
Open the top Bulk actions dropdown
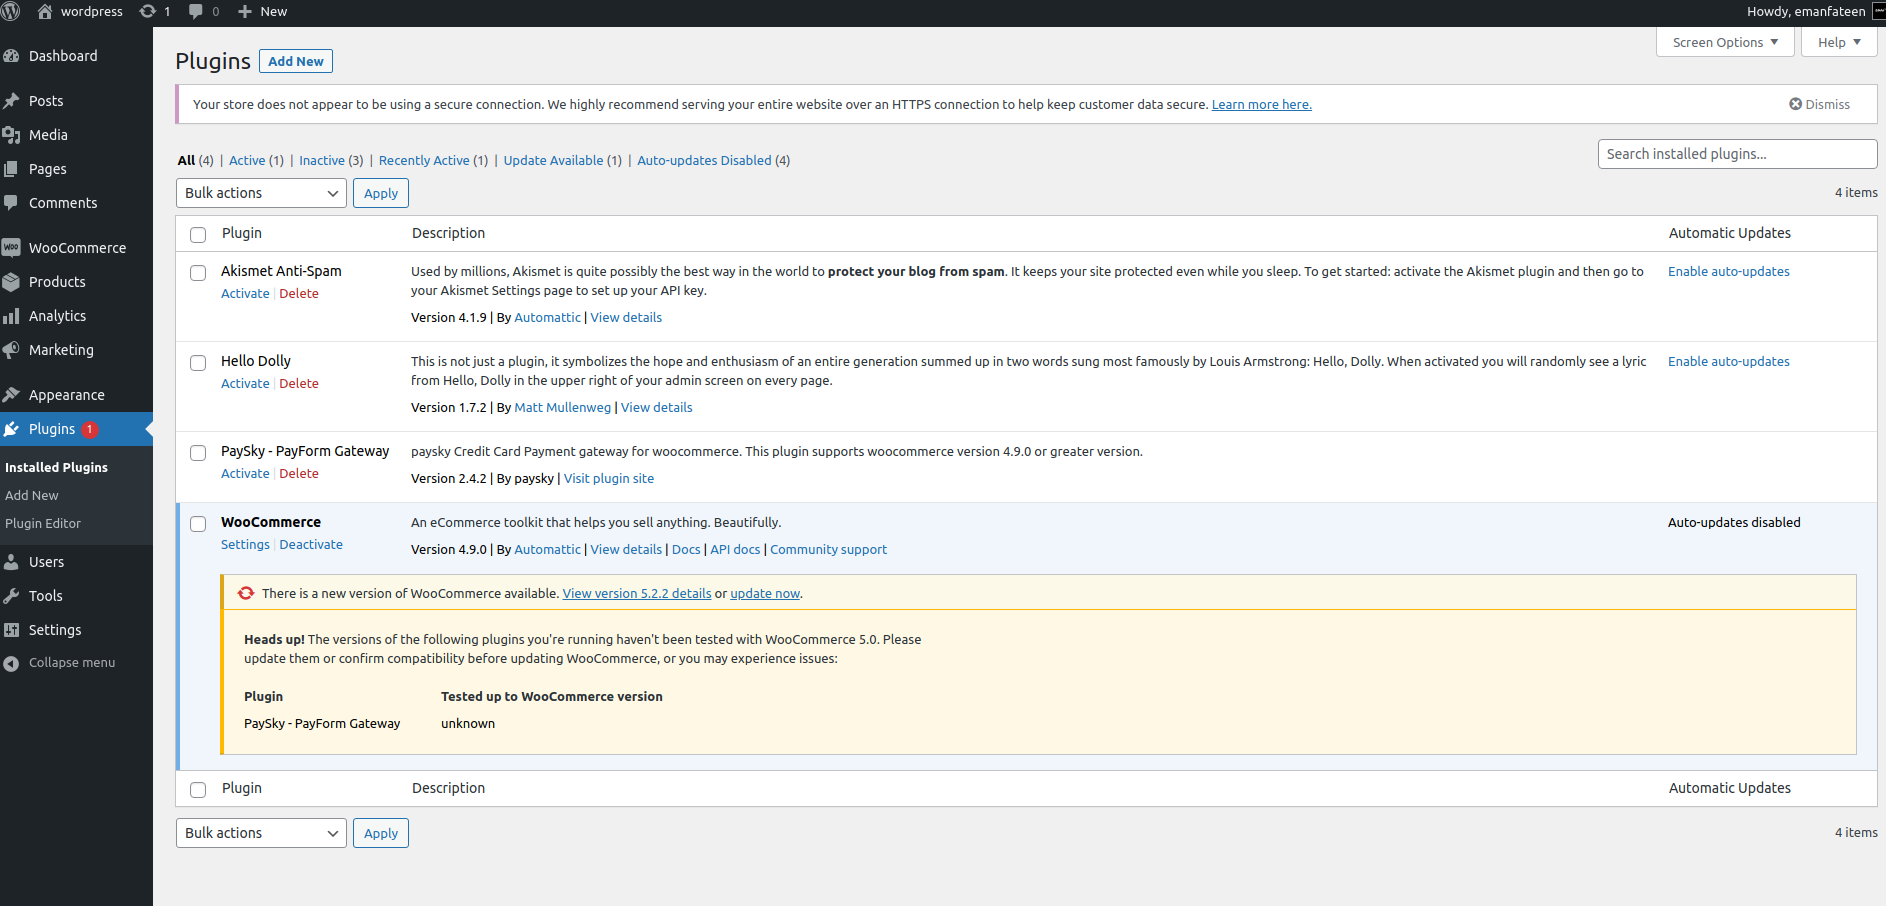261,193
